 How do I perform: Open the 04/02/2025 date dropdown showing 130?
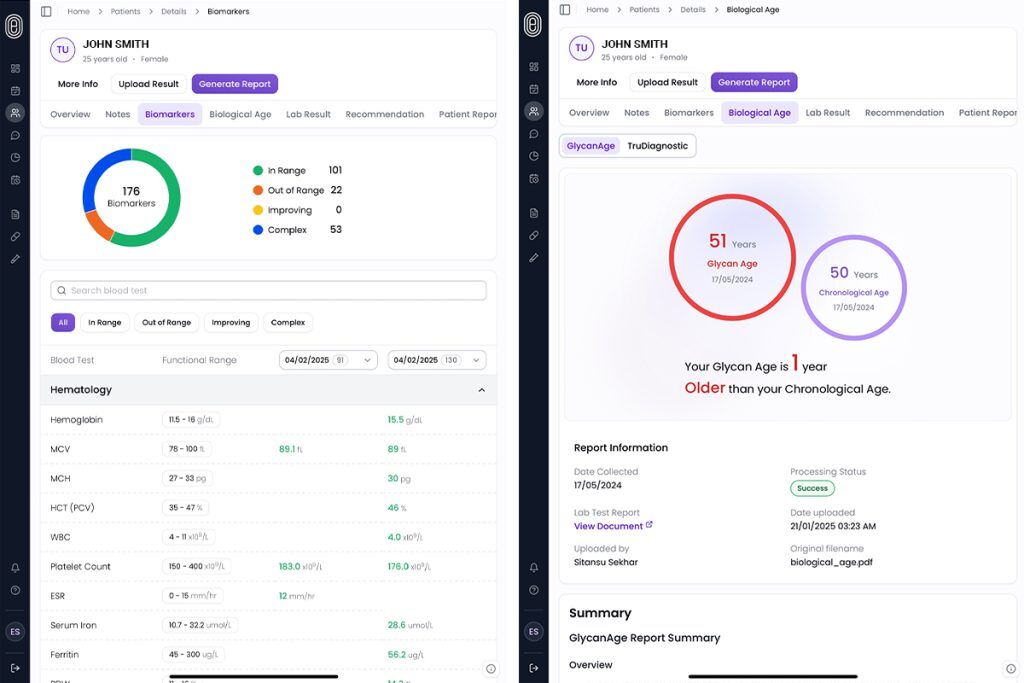[x=436, y=360]
